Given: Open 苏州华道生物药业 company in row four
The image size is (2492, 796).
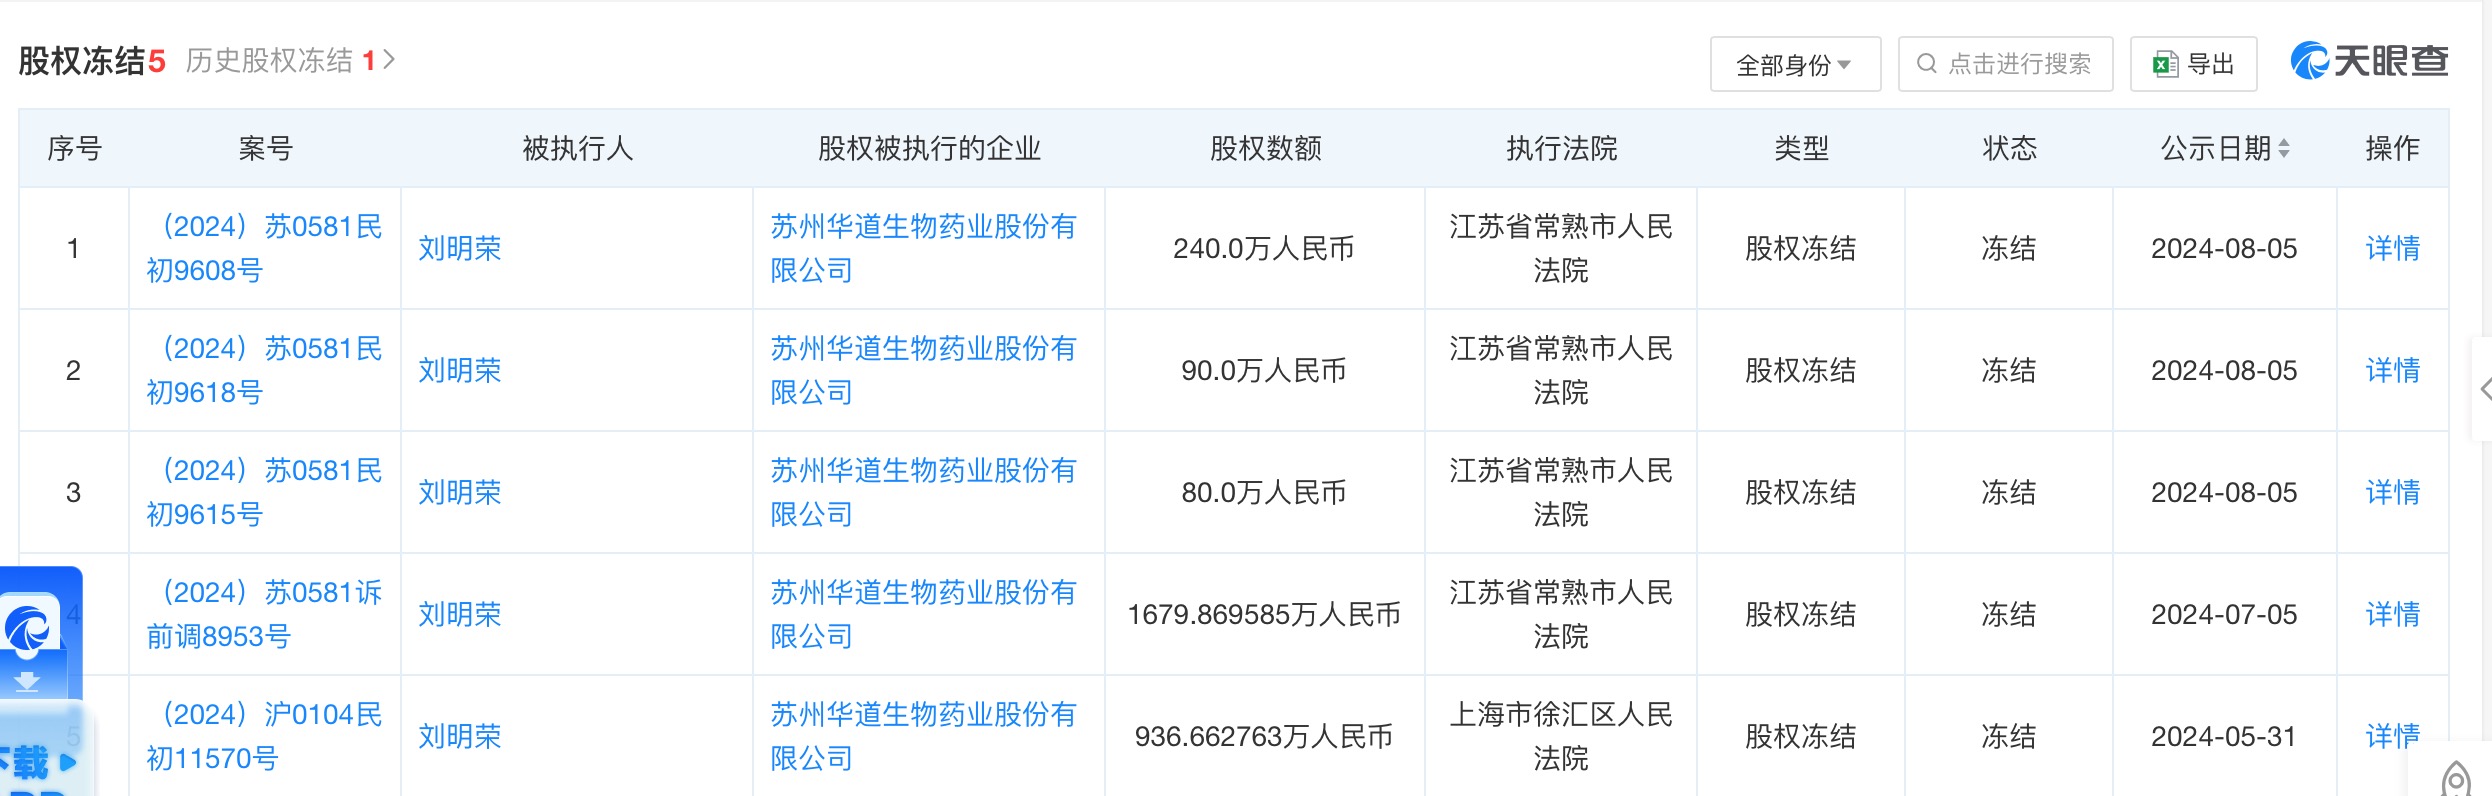Looking at the screenshot, I should tap(923, 614).
